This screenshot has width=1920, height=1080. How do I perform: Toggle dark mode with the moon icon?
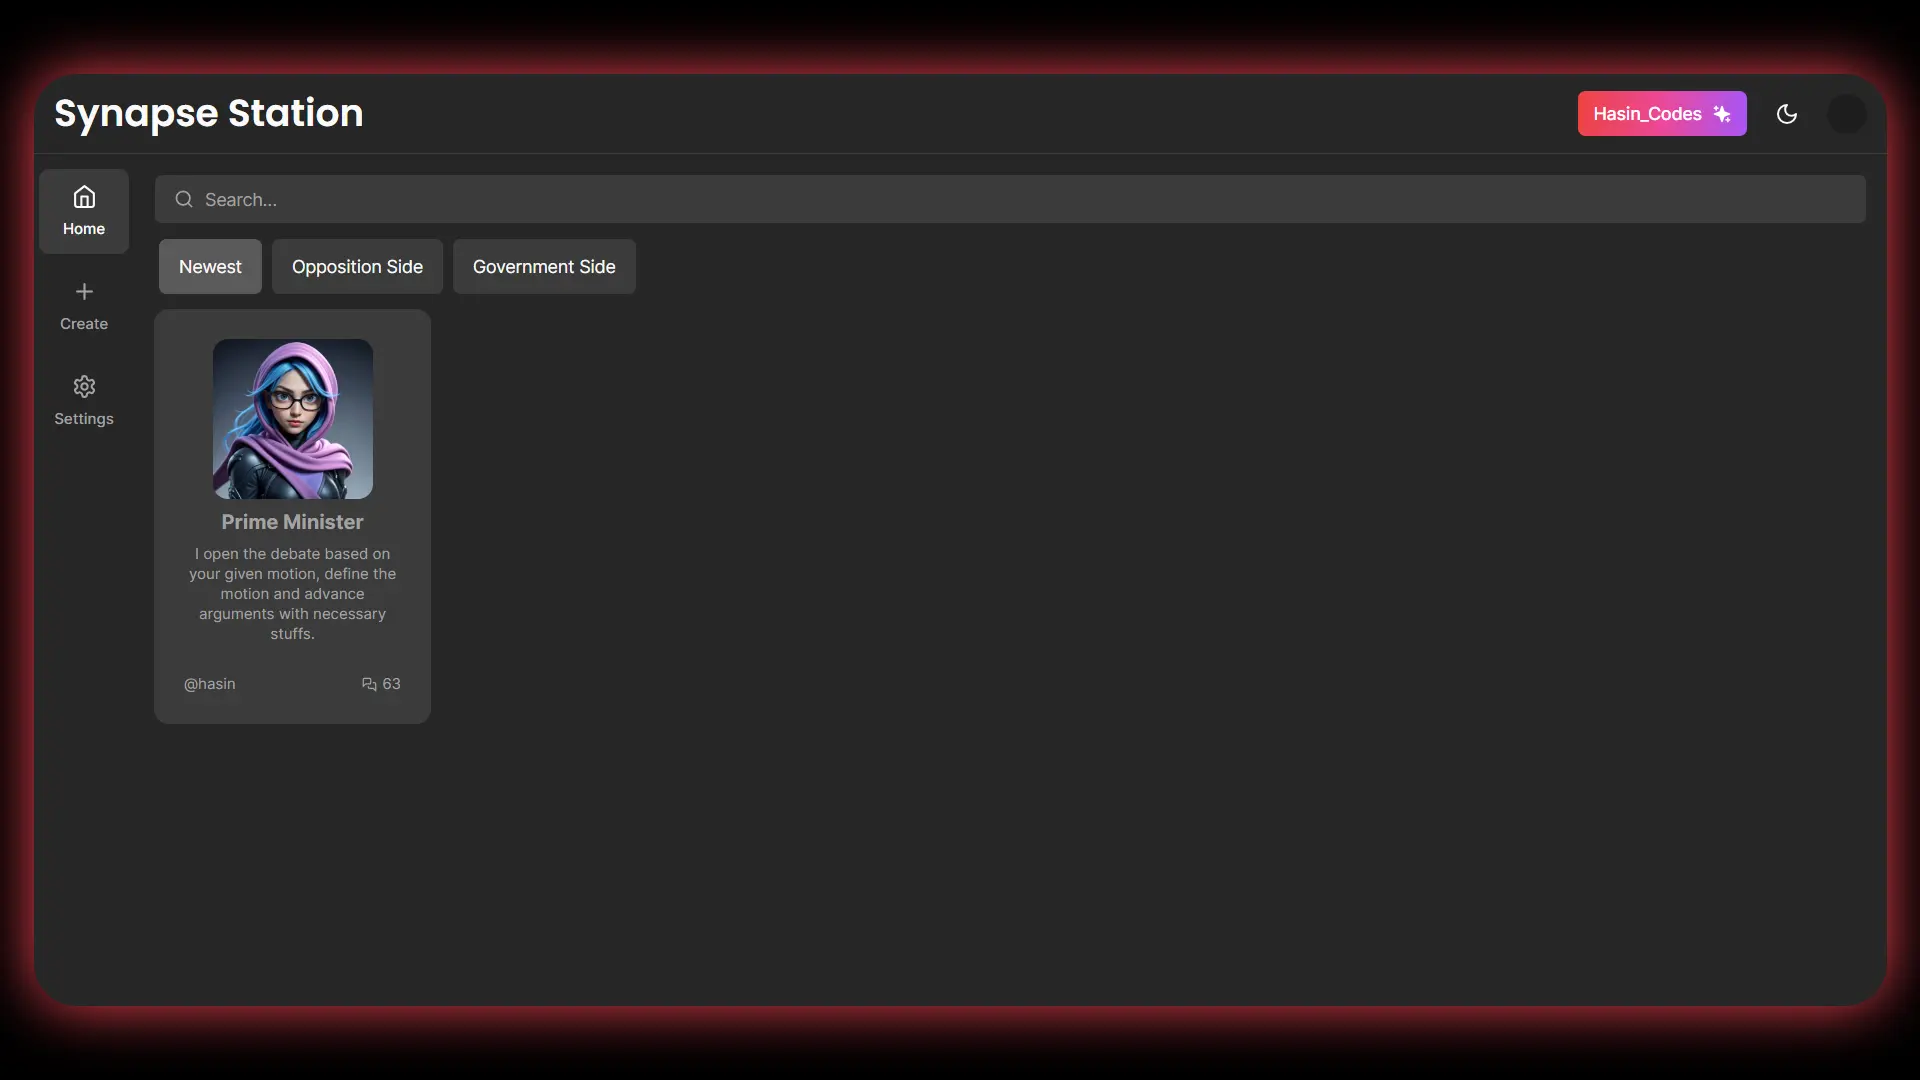coord(1787,114)
